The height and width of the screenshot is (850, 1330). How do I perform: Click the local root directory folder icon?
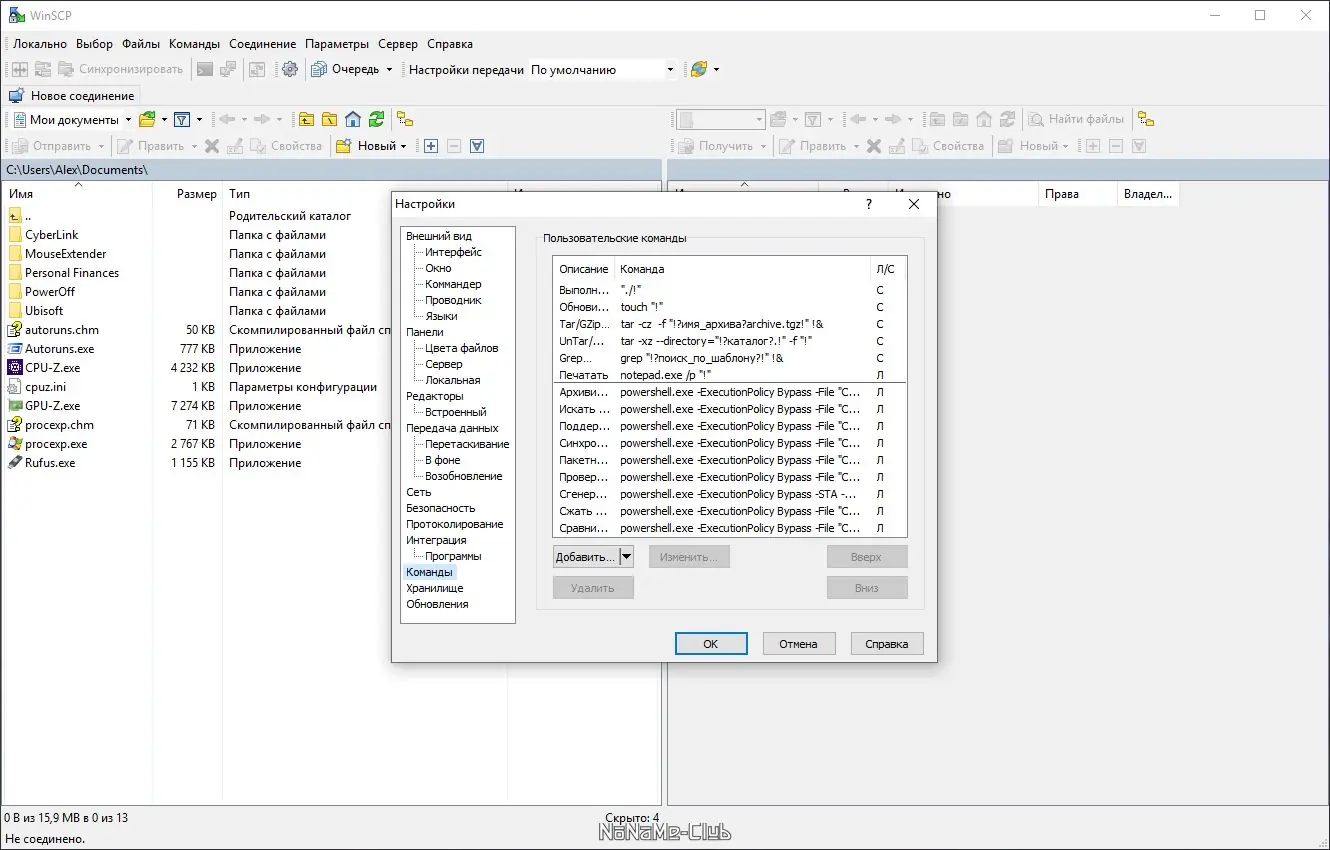click(x=329, y=119)
